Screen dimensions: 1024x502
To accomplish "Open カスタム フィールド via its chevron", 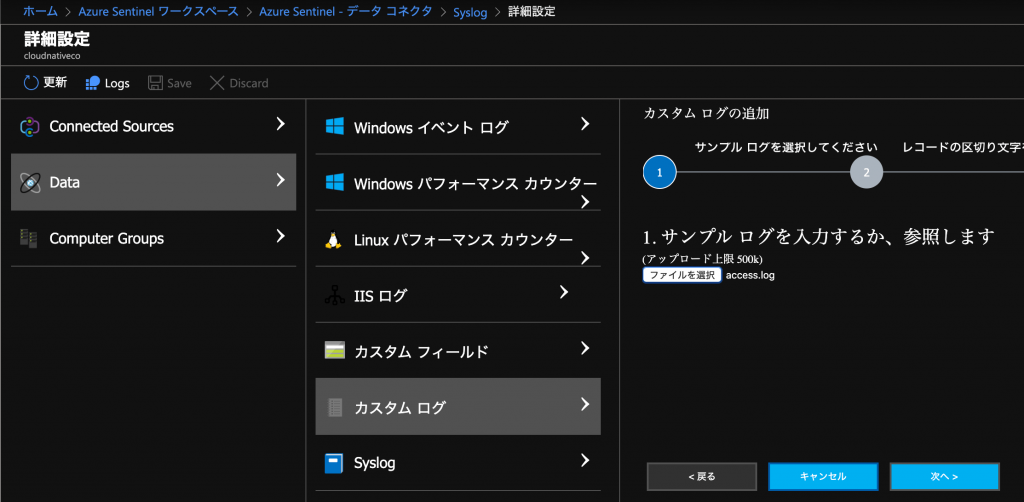I will point(585,348).
